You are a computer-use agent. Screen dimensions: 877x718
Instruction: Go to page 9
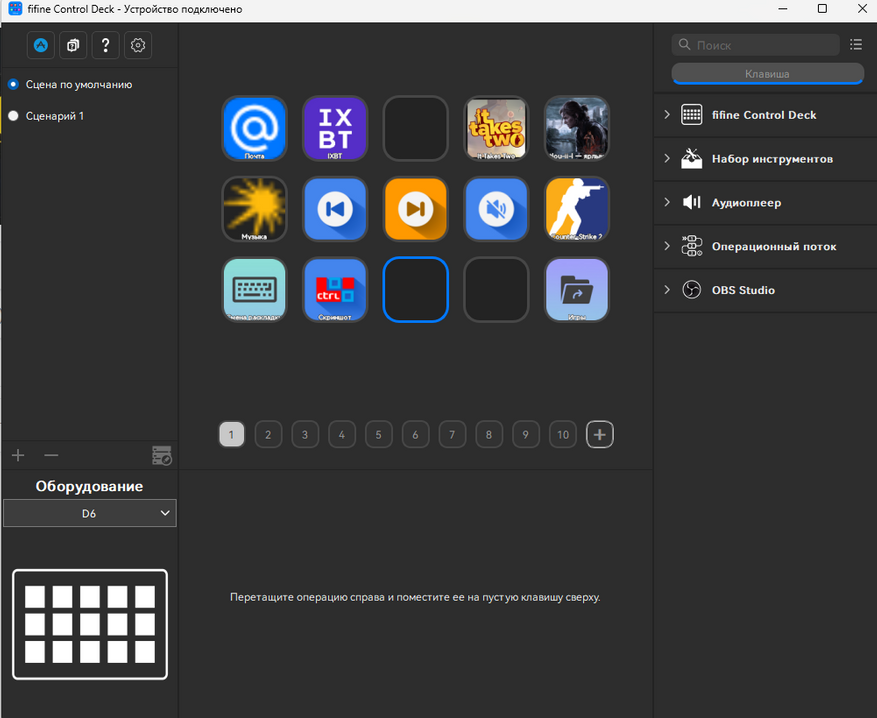[x=526, y=434]
